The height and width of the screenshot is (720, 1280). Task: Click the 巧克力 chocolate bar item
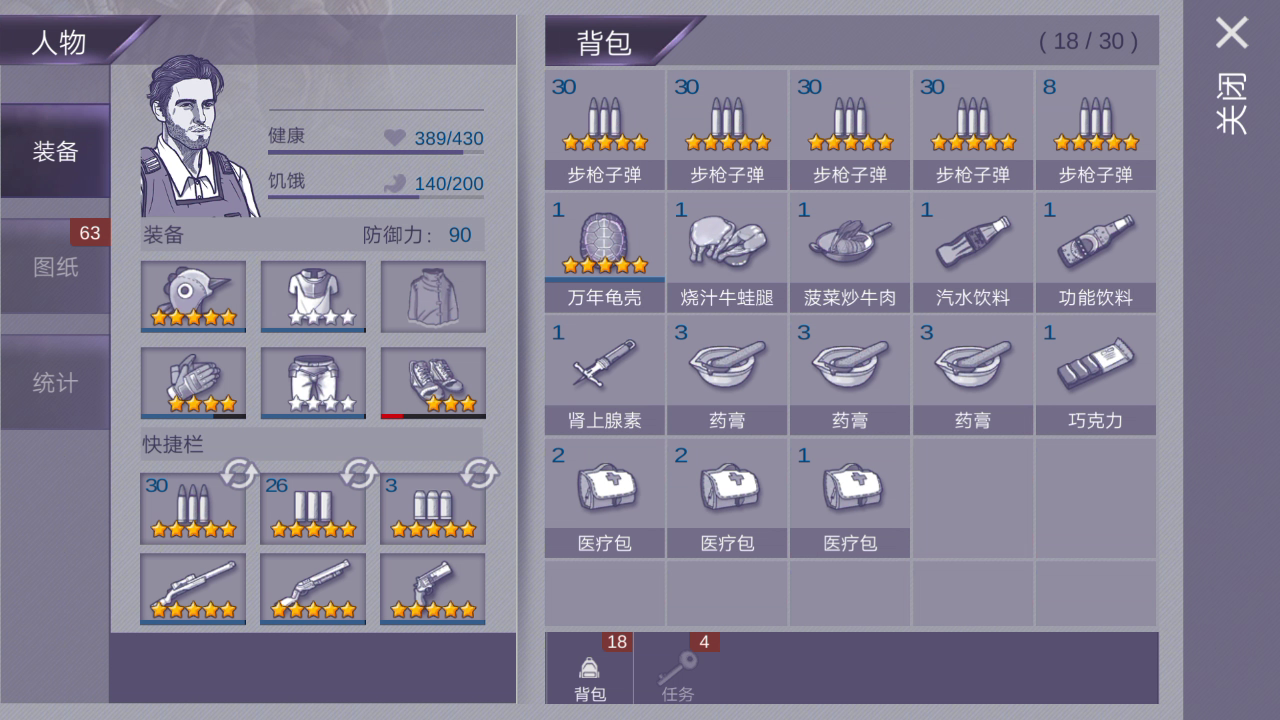1095,376
